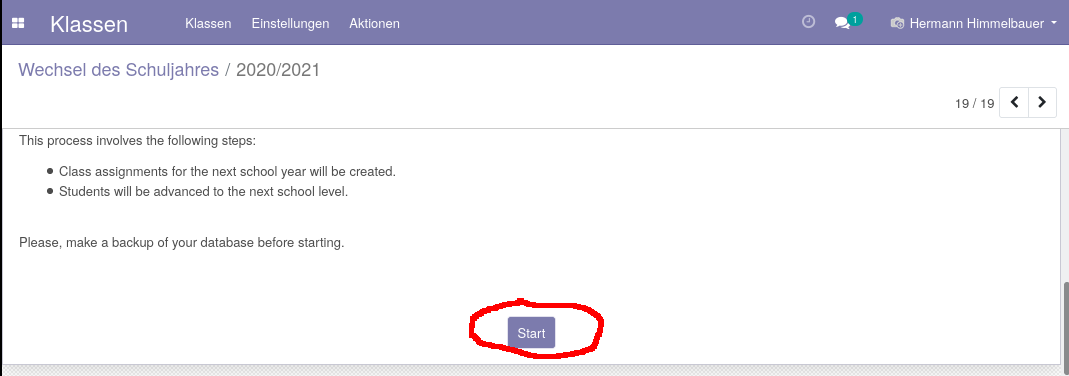Screen dimensions: 1069x376
Task: Click the caret beside the user name
Action: click(1053, 23)
